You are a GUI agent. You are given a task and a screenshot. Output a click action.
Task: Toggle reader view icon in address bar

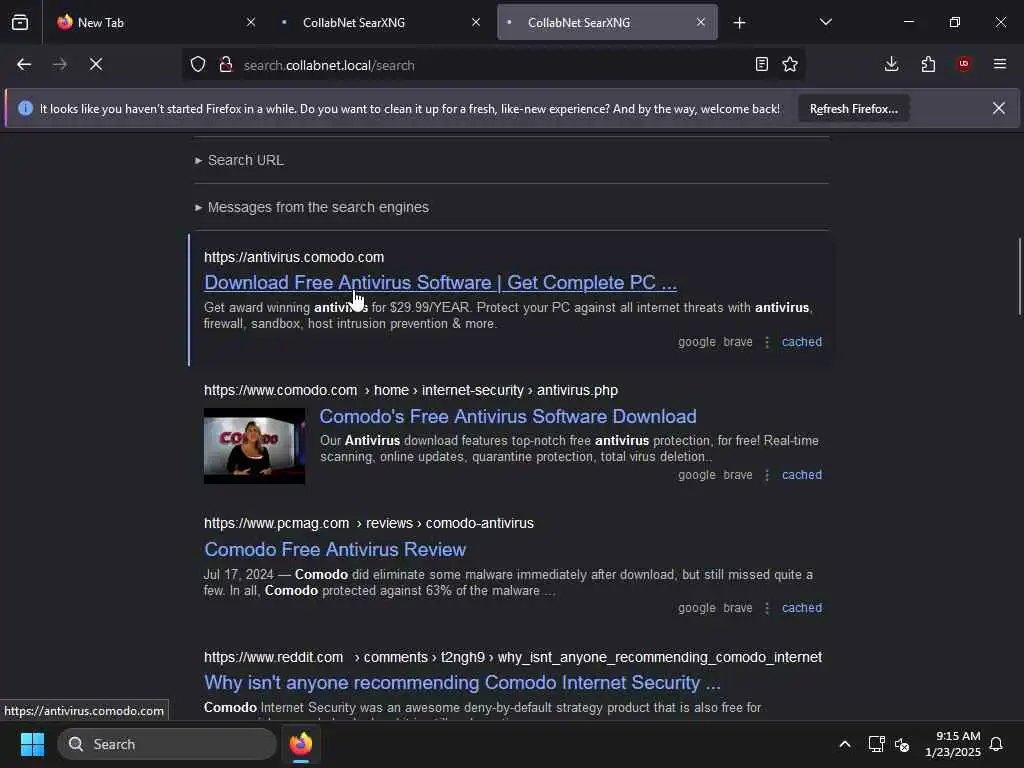761,64
